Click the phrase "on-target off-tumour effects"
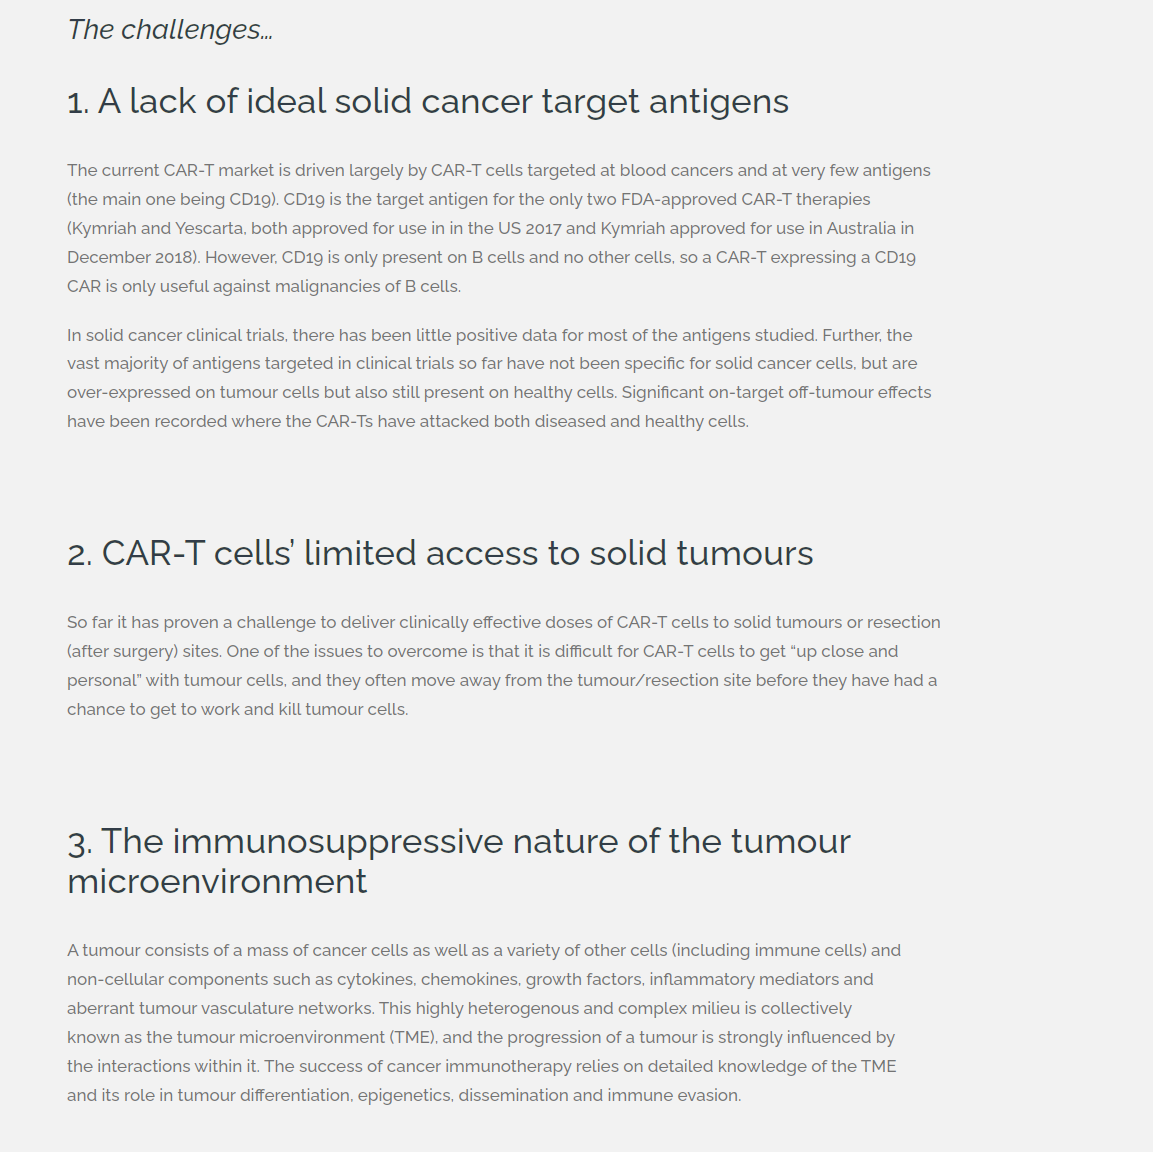This screenshot has width=1153, height=1154. [819, 393]
